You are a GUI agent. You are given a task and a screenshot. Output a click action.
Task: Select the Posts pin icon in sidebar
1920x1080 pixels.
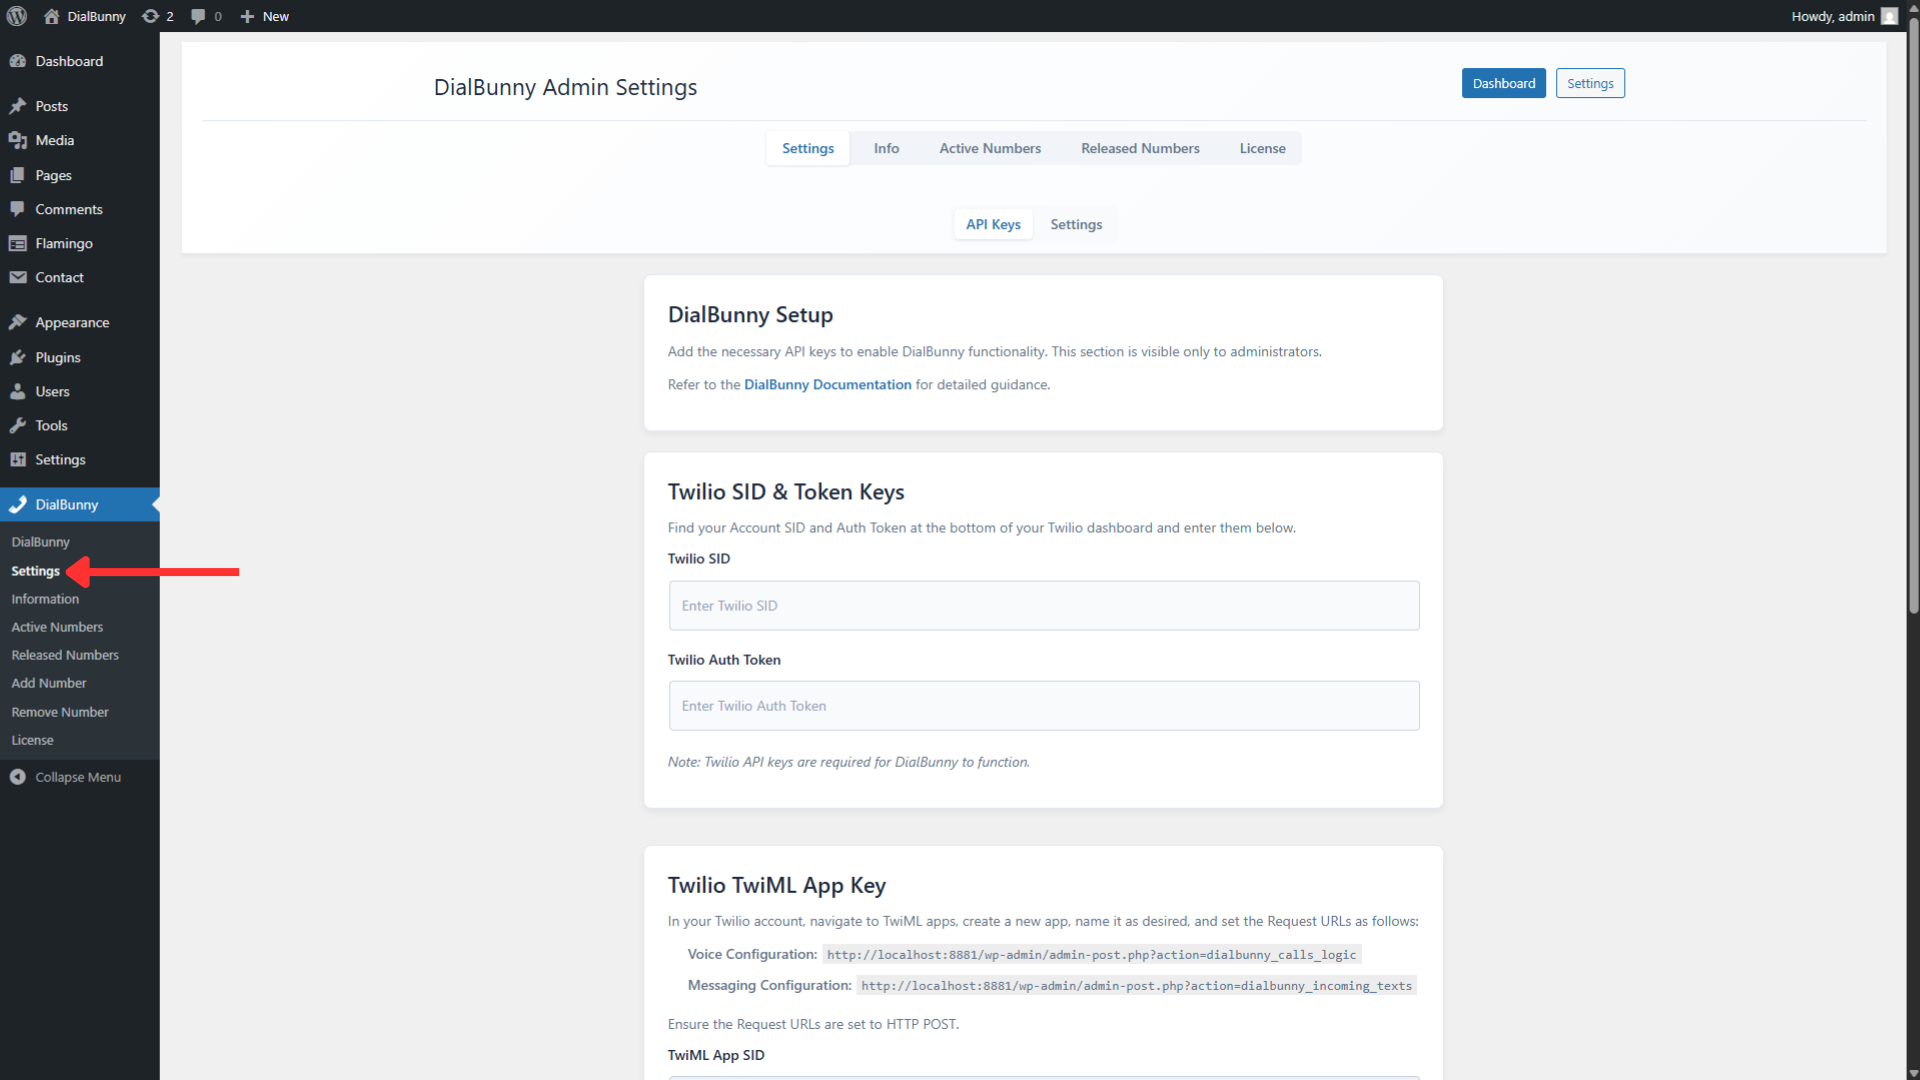click(19, 106)
